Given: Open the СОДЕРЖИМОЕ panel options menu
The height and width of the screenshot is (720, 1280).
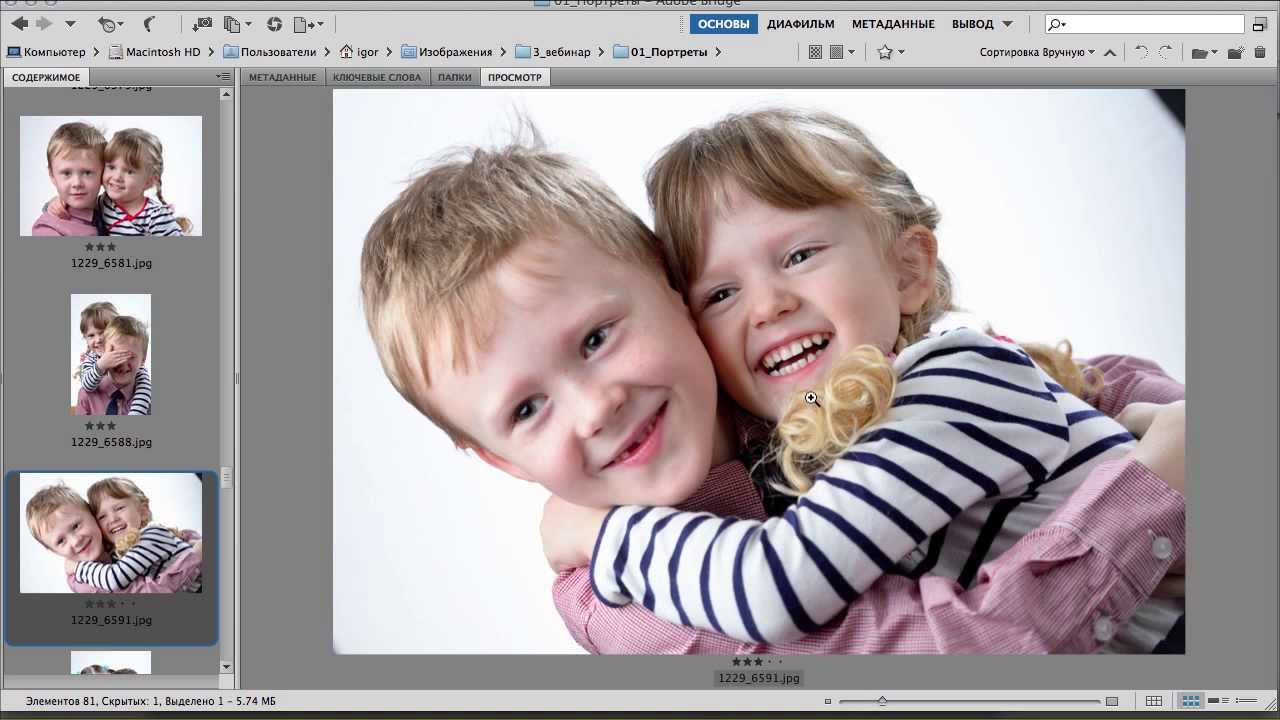Looking at the screenshot, I should [223, 77].
